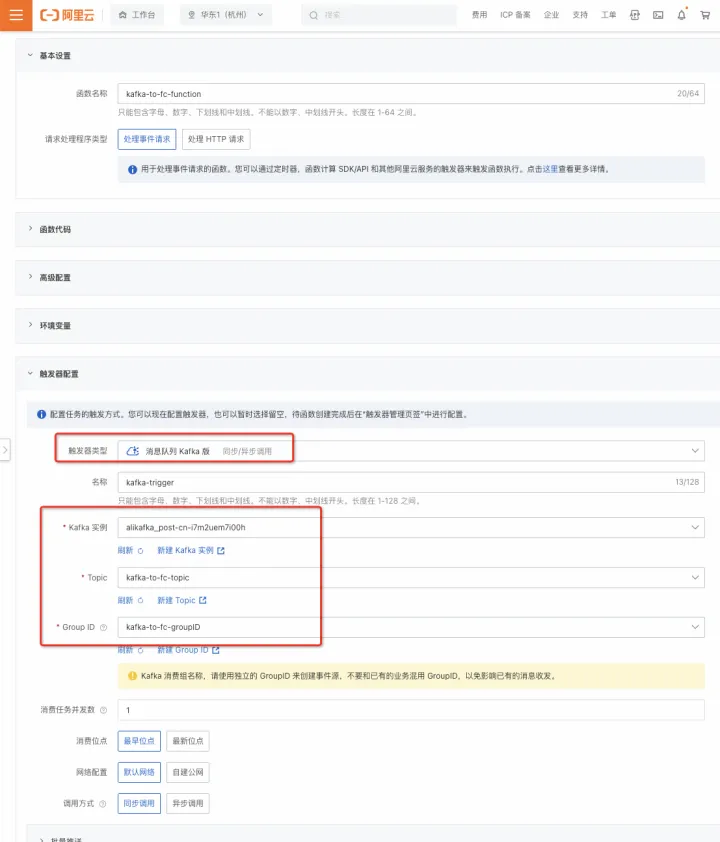Collapse the 基本设置 section
Viewport: 720px width, 842px height.
(31, 55)
